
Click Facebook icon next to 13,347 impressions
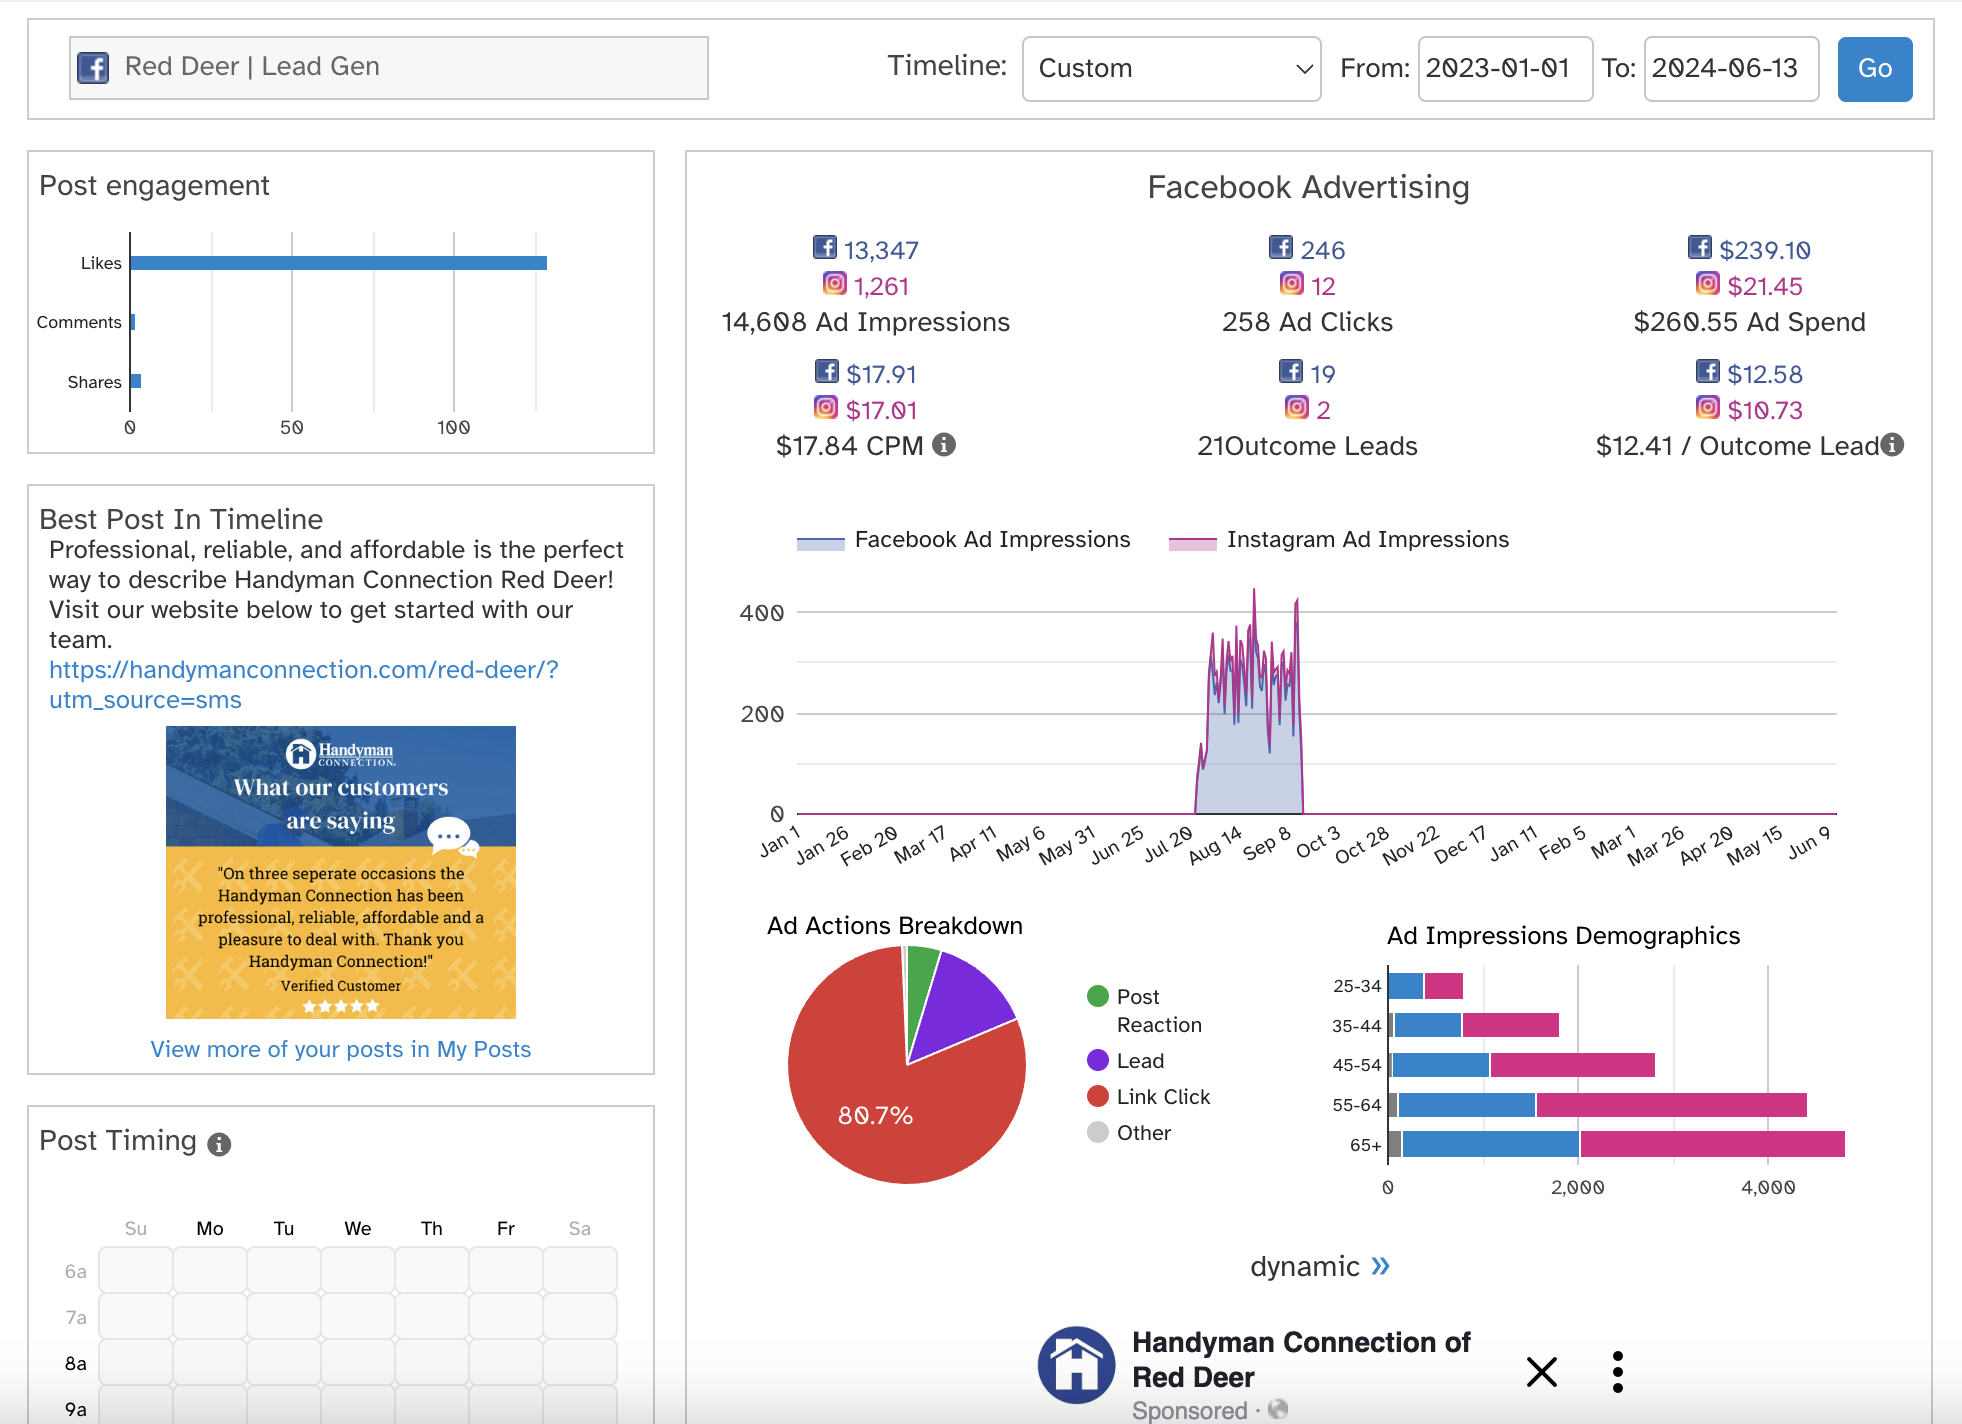pyautogui.click(x=825, y=247)
